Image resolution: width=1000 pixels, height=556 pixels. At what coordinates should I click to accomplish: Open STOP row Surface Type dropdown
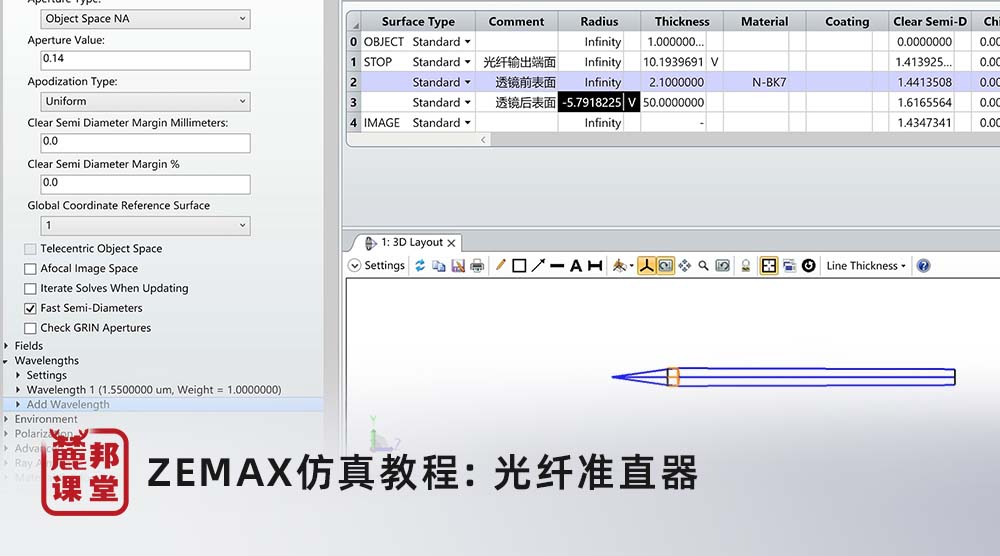(467, 62)
